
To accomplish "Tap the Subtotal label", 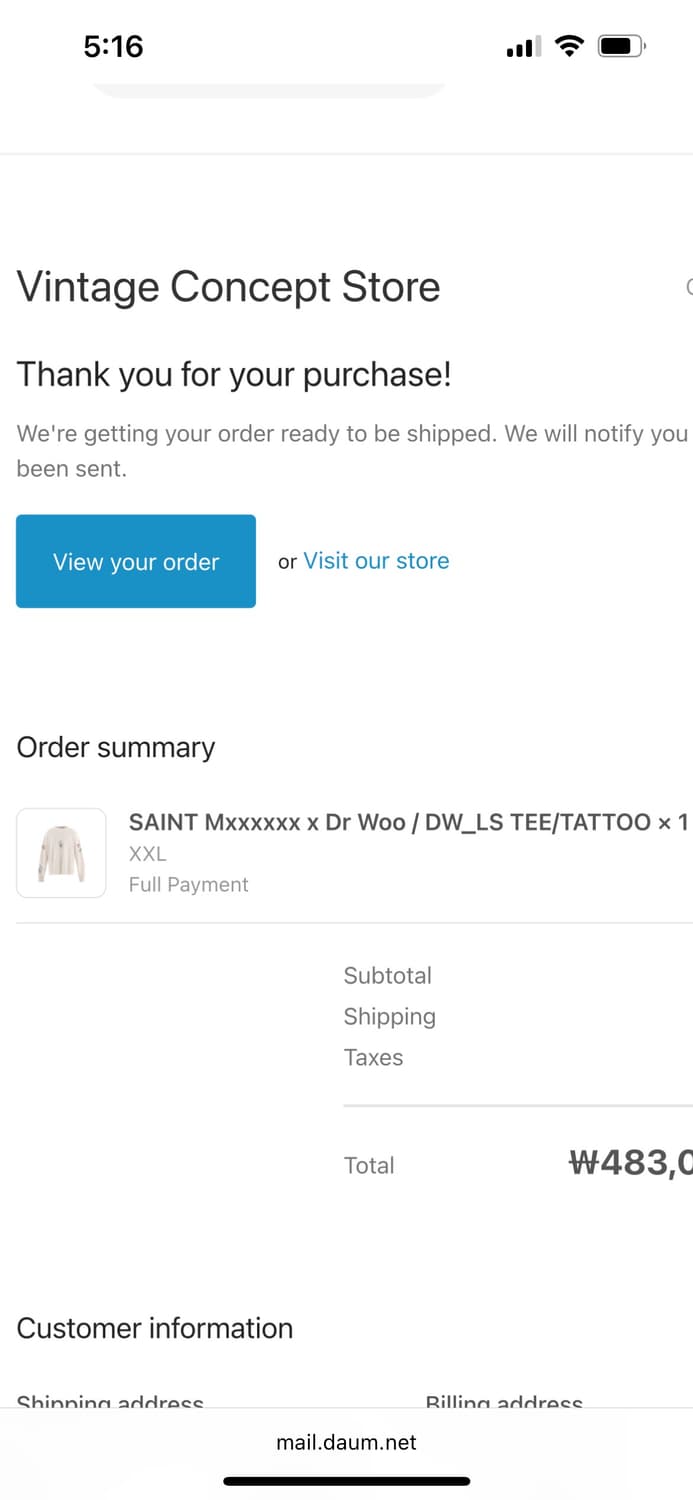I will click(x=388, y=975).
